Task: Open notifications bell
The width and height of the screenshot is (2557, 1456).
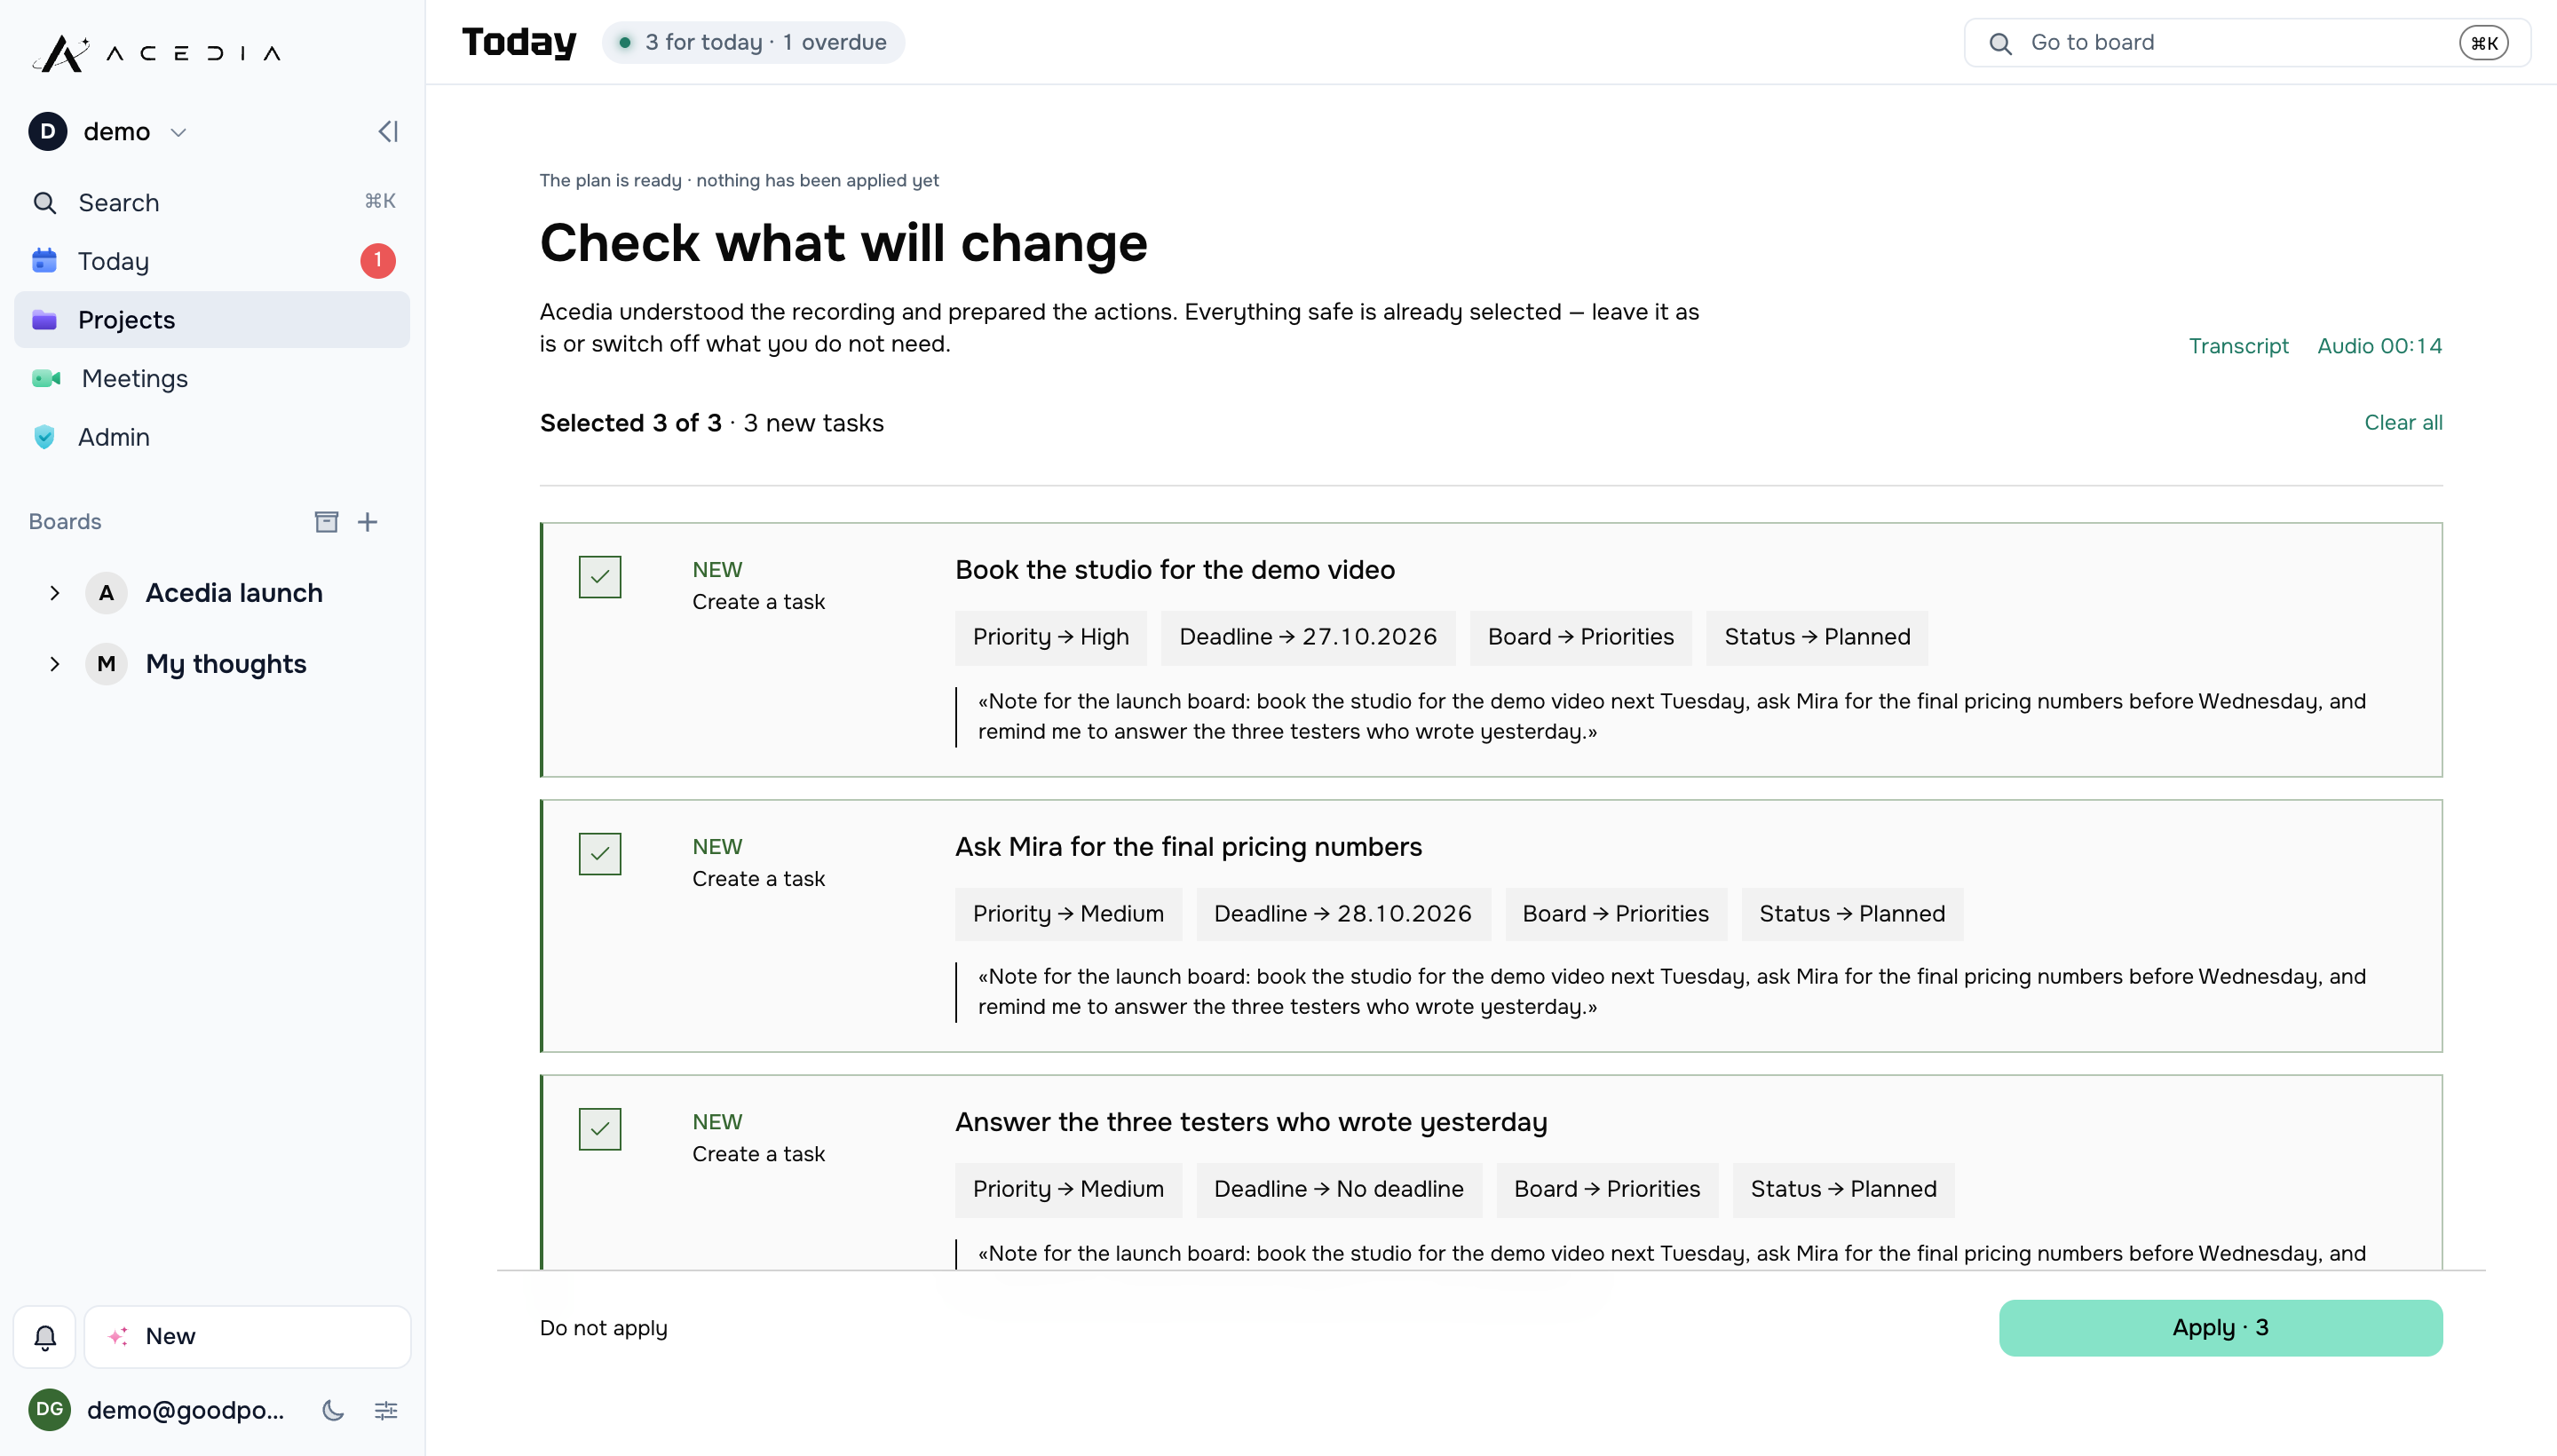Action: coord(45,1337)
